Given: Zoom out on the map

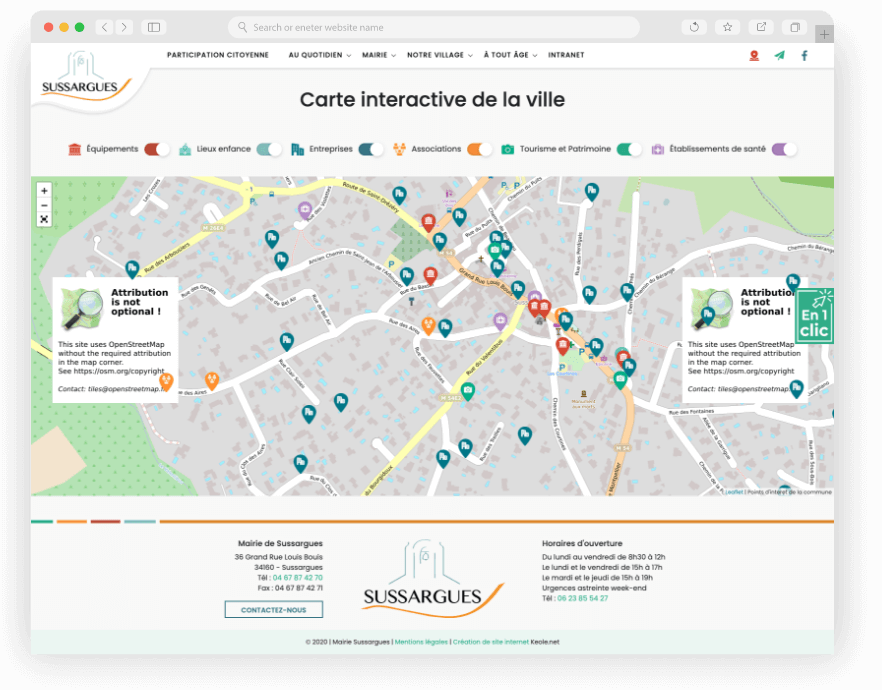Looking at the screenshot, I should point(44,205).
